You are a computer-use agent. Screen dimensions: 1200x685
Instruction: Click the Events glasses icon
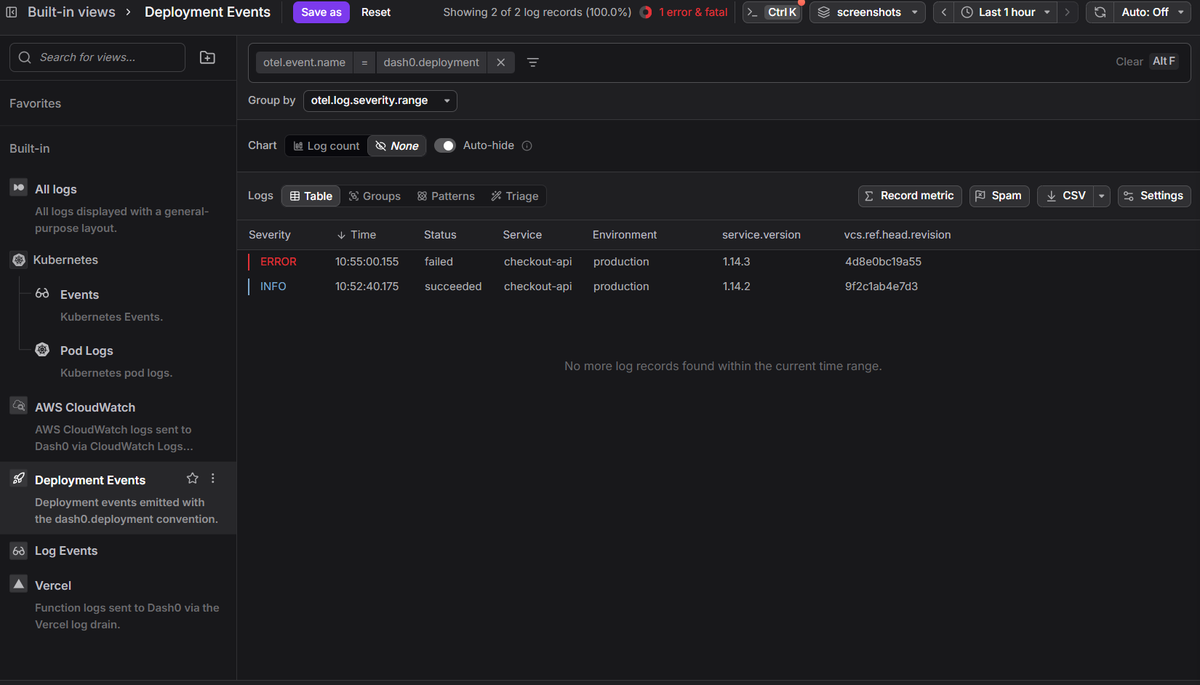42,294
